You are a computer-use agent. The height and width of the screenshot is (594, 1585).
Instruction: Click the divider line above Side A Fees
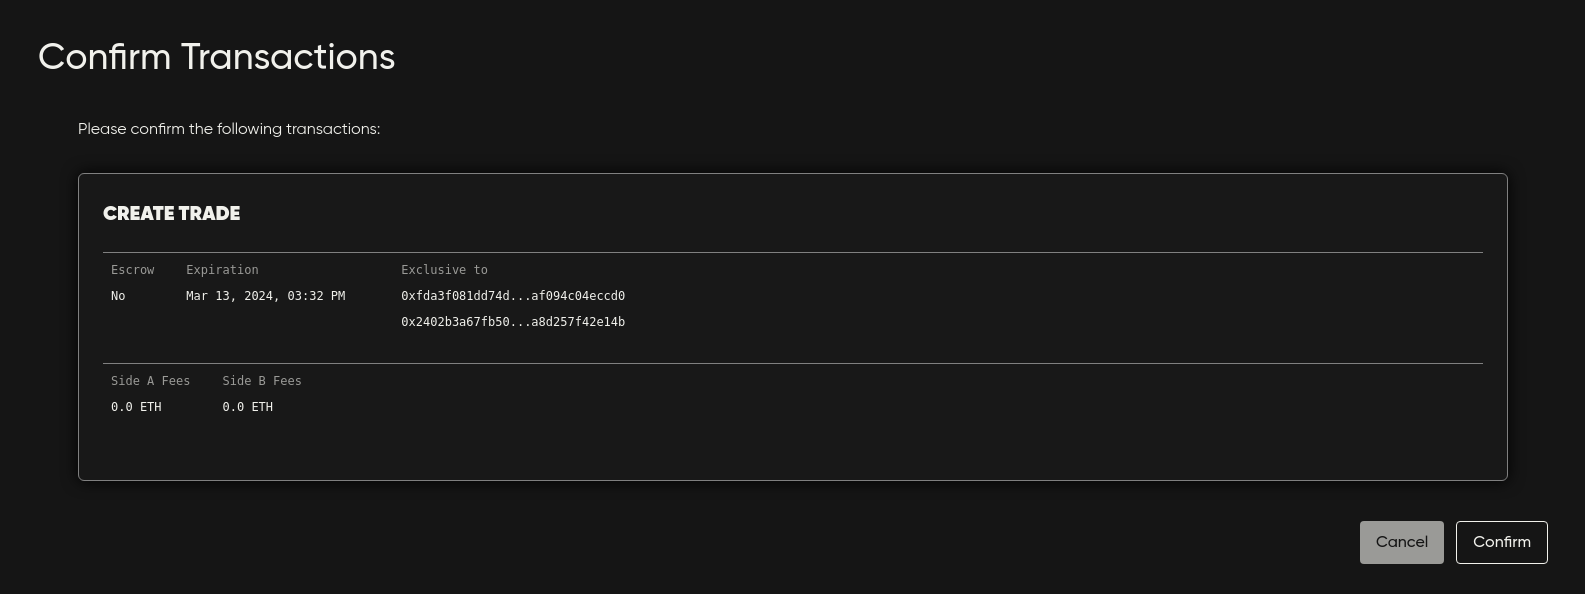point(792,363)
